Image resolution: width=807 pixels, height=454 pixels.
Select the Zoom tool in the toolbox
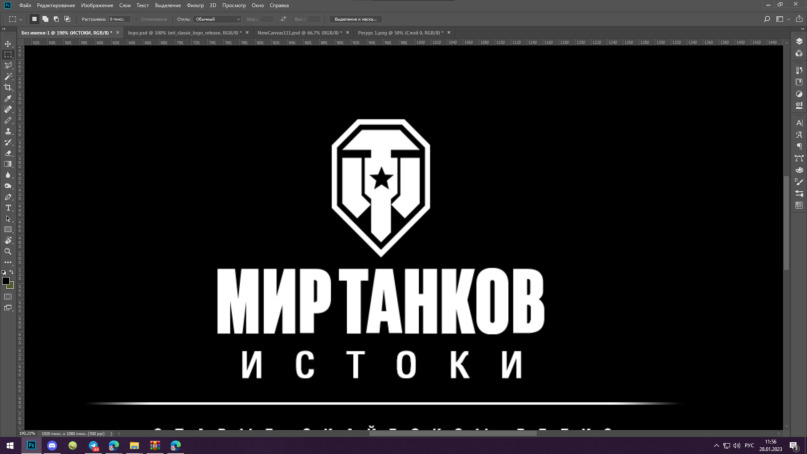point(8,252)
